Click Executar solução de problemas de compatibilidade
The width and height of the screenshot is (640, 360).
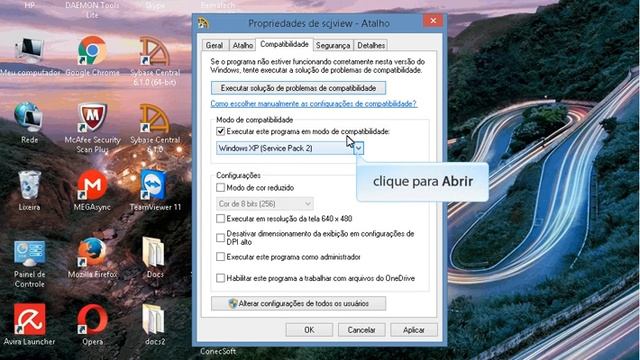(298, 88)
